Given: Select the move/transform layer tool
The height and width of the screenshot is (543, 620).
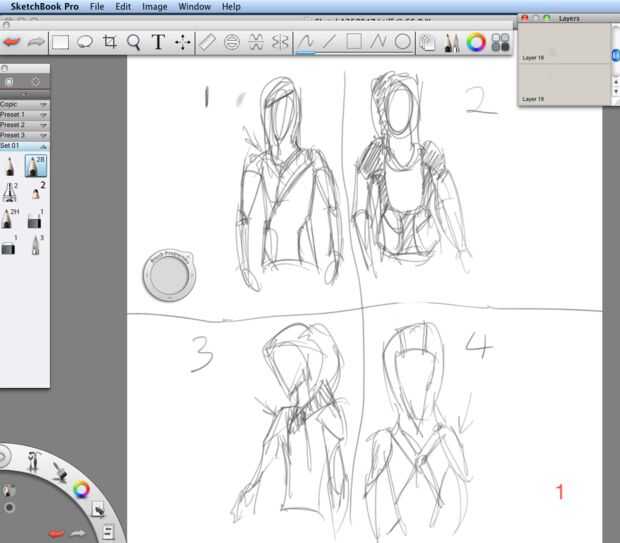Looking at the screenshot, I should (x=183, y=42).
